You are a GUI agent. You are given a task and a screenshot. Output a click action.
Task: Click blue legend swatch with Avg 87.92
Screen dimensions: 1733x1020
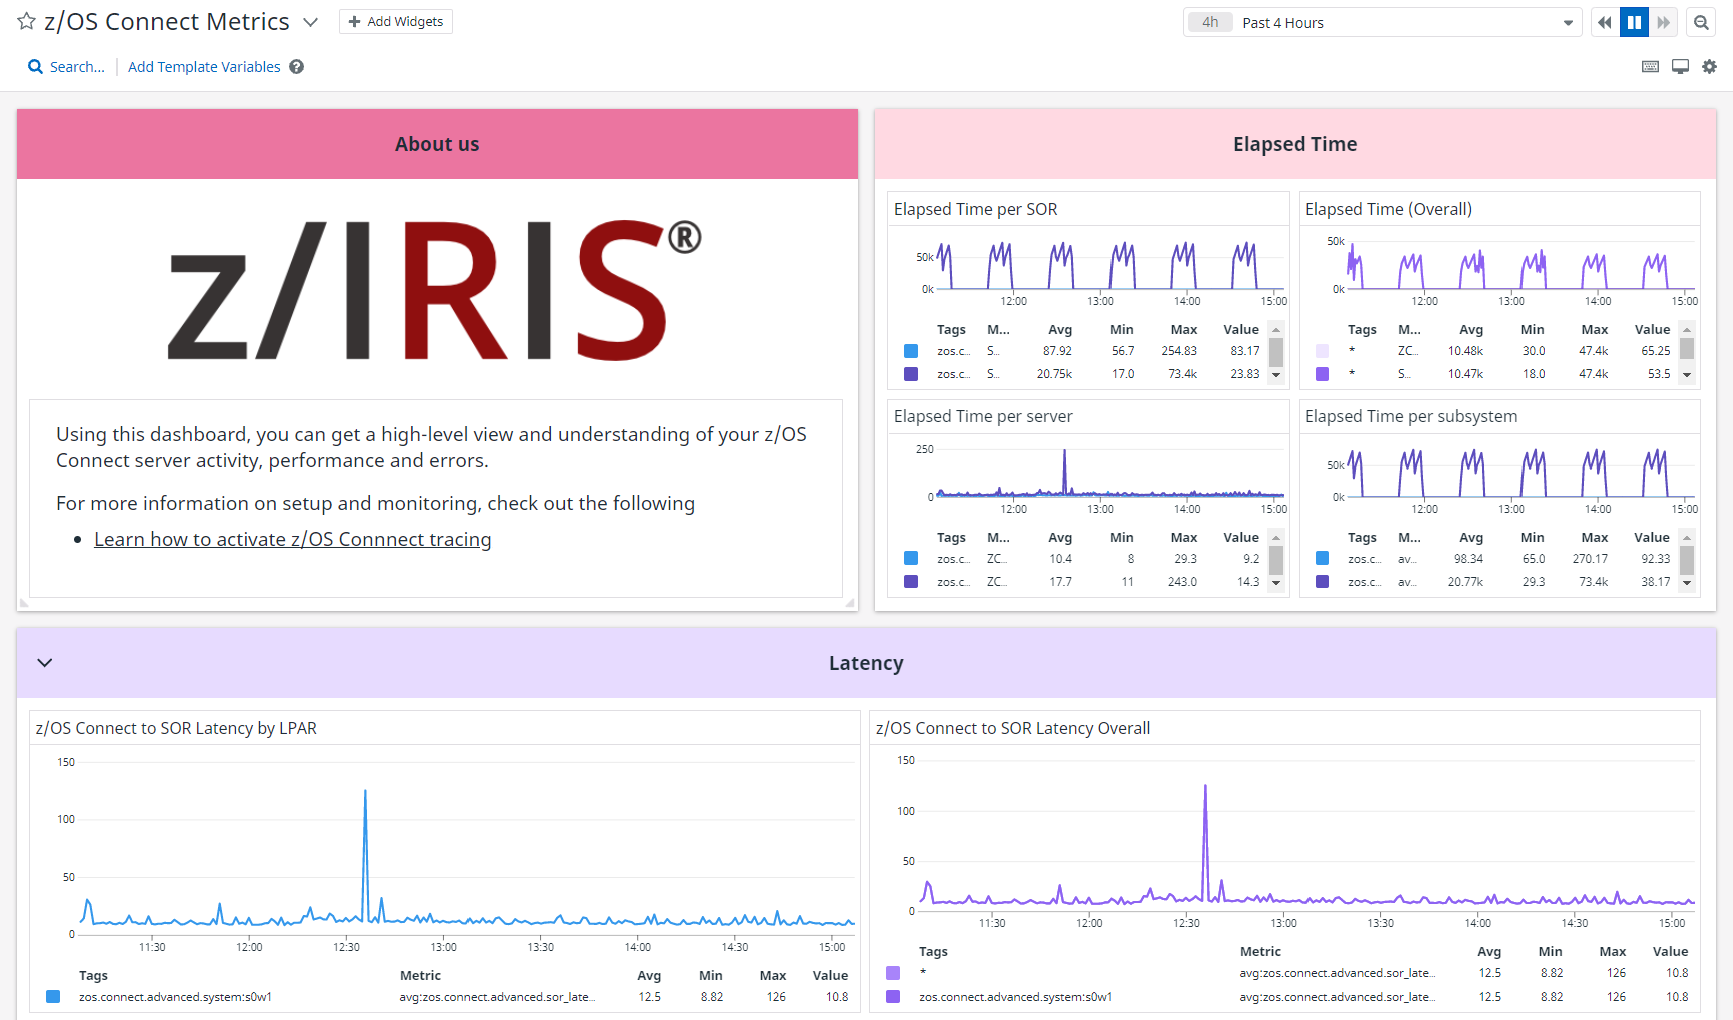(x=911, y=351)
